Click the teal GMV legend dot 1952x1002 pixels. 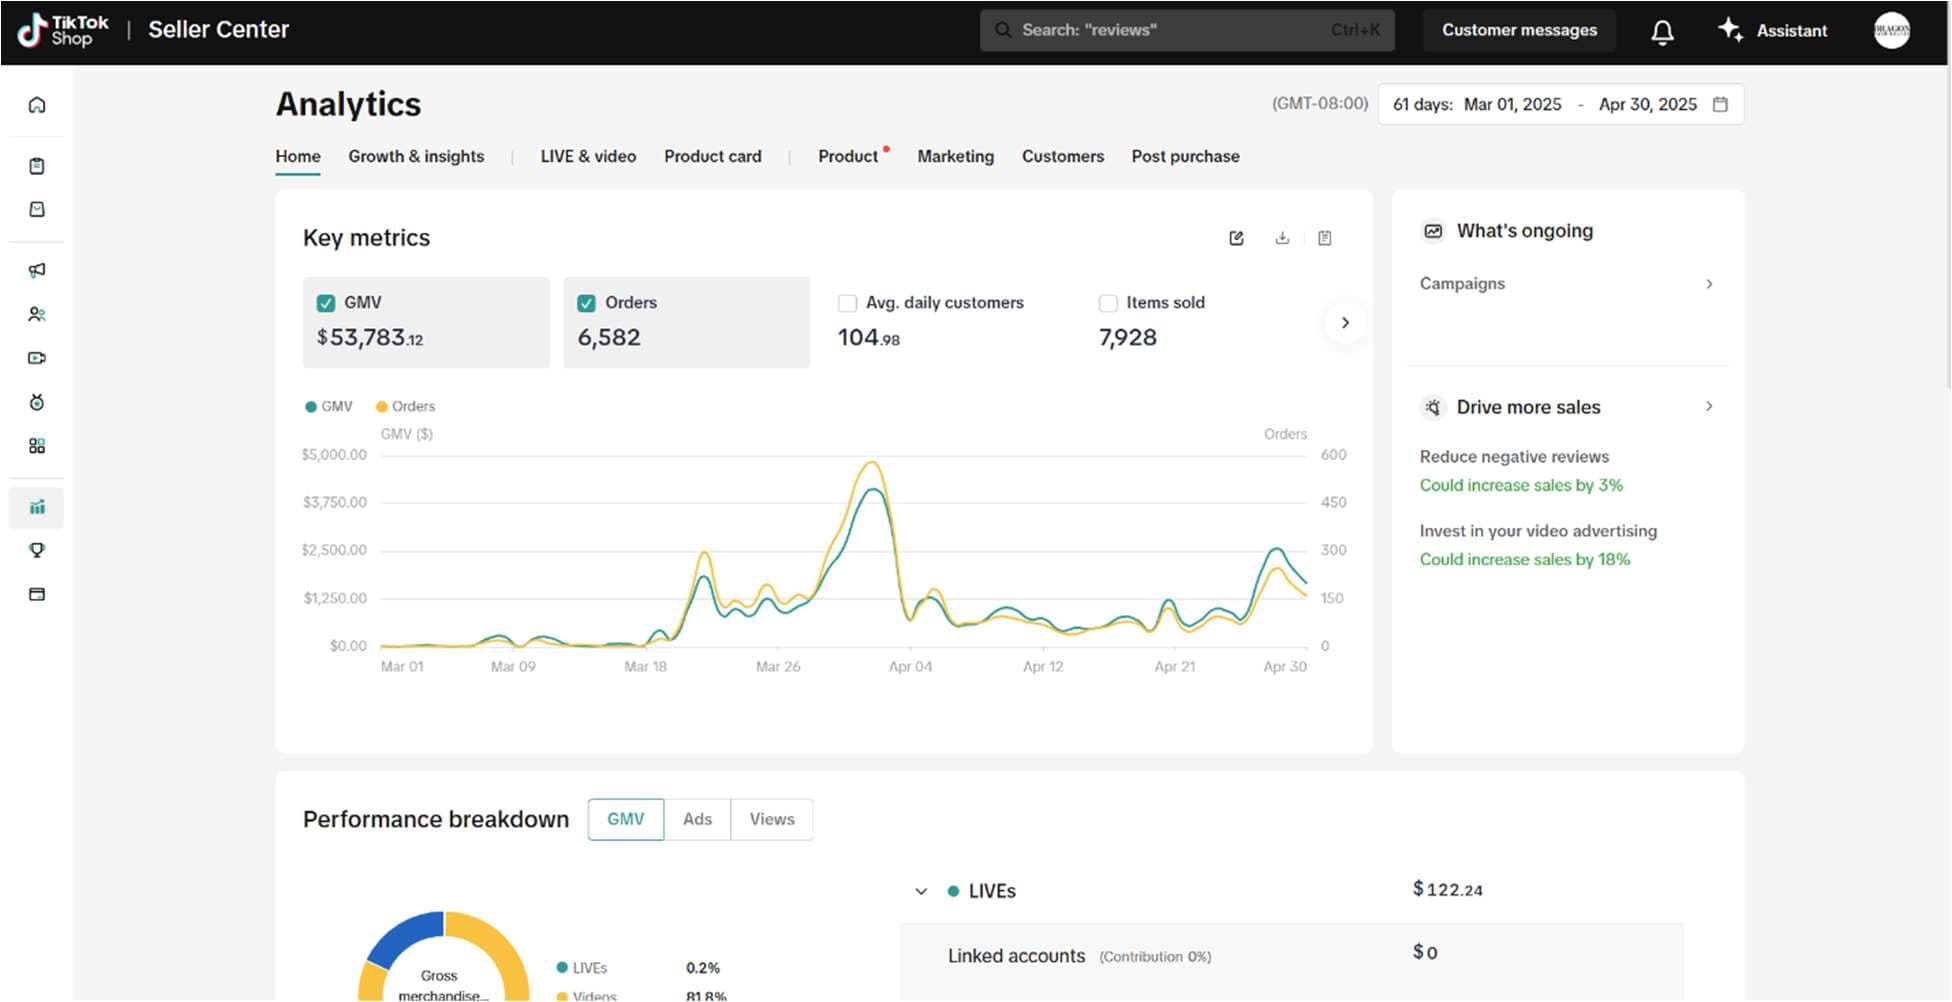[x=311, y=407]
